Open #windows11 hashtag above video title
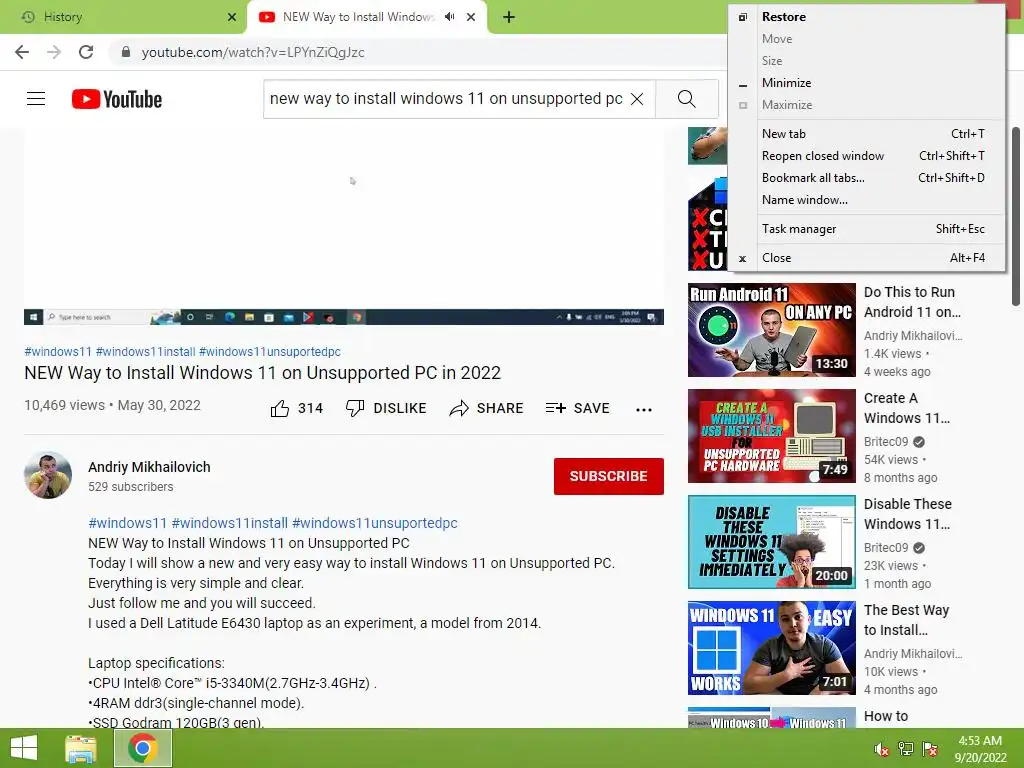Screen dimensions: 1024x768 58,351
